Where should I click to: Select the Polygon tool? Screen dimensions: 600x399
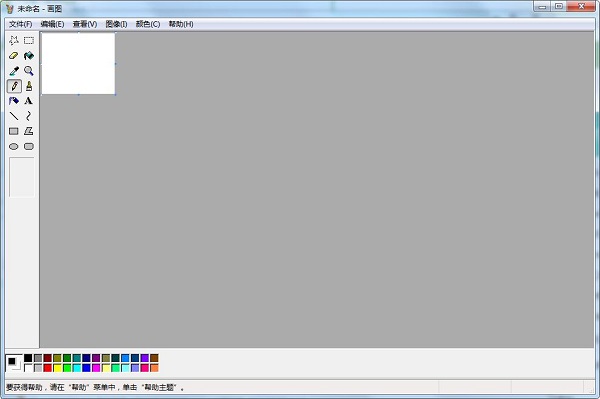(x=29, y=131)
